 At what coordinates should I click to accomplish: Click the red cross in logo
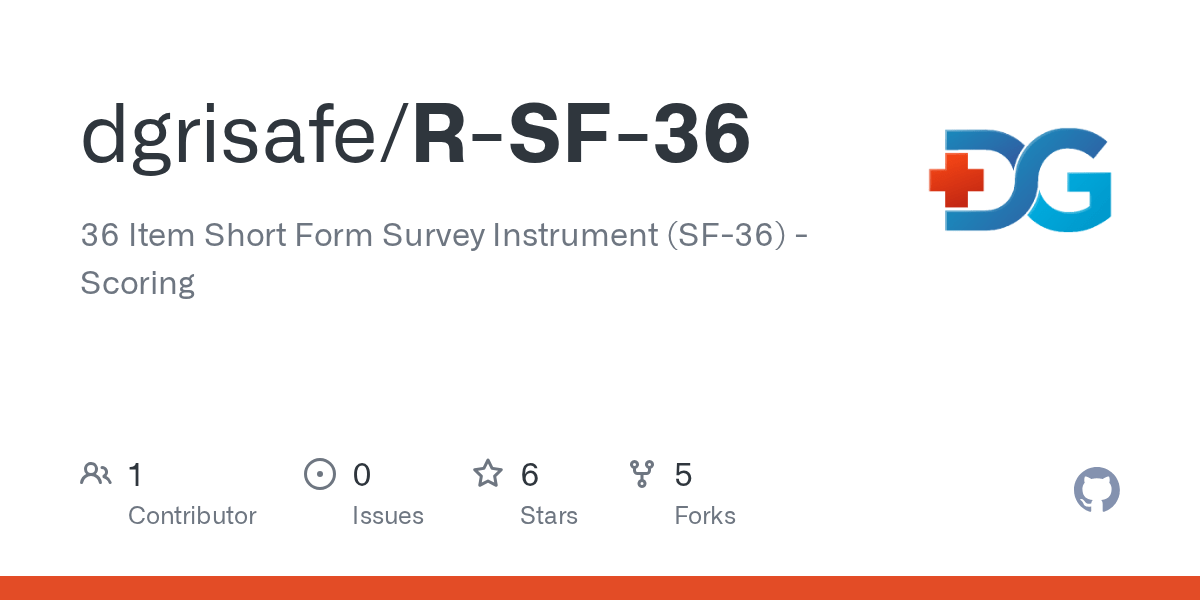pyautogui.click(x=956, y=180)
